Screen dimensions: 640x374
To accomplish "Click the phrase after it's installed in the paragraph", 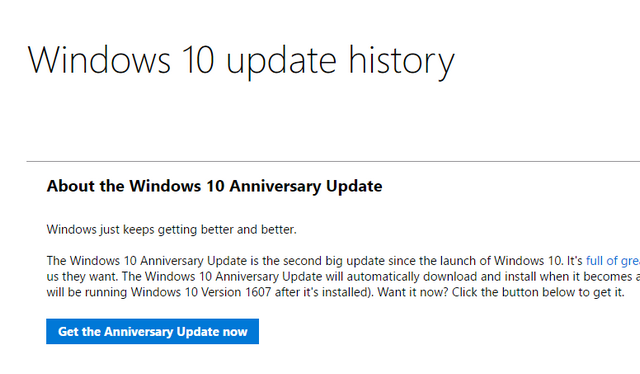I will (x=324, y=292).
